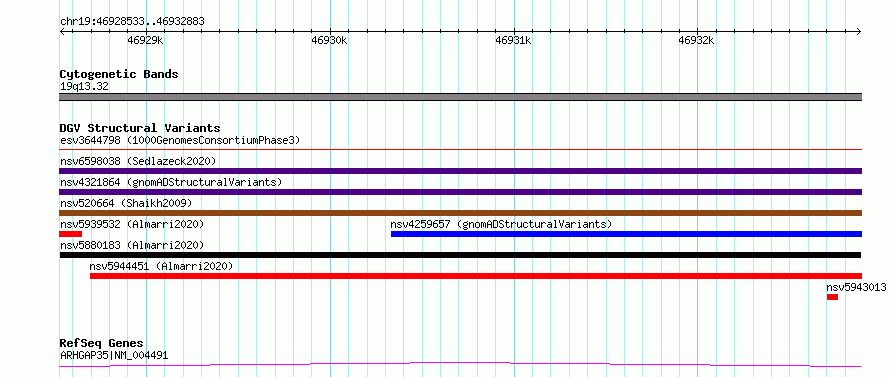
Task: Select the long red nsv5944451 bar
Action: pos(476,276)
